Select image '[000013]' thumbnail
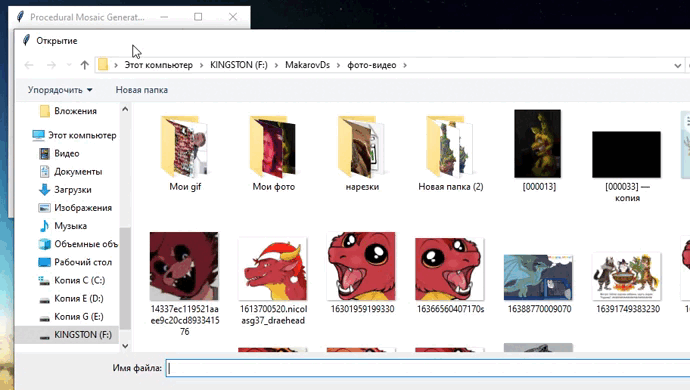The image size is (690, 390). [x=538, y=144]
